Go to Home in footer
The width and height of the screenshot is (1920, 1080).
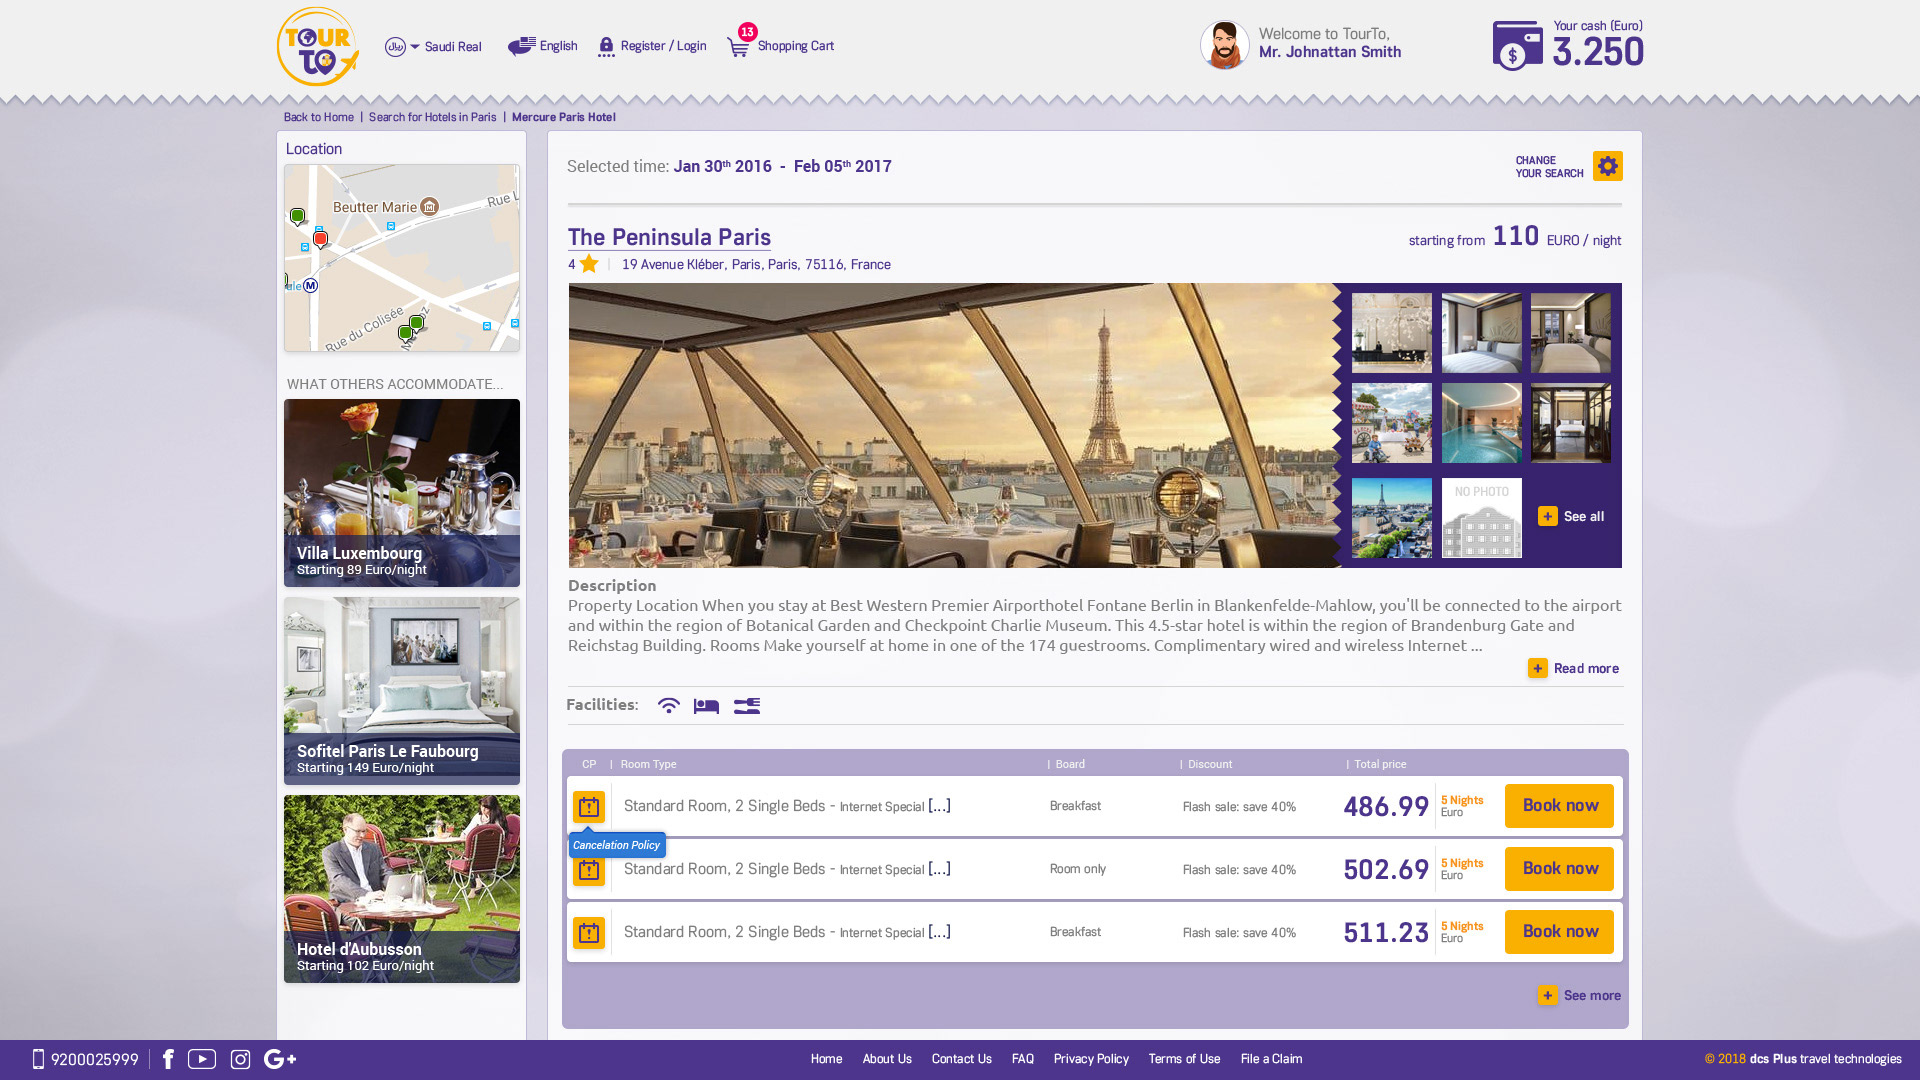click(826, 1059)
